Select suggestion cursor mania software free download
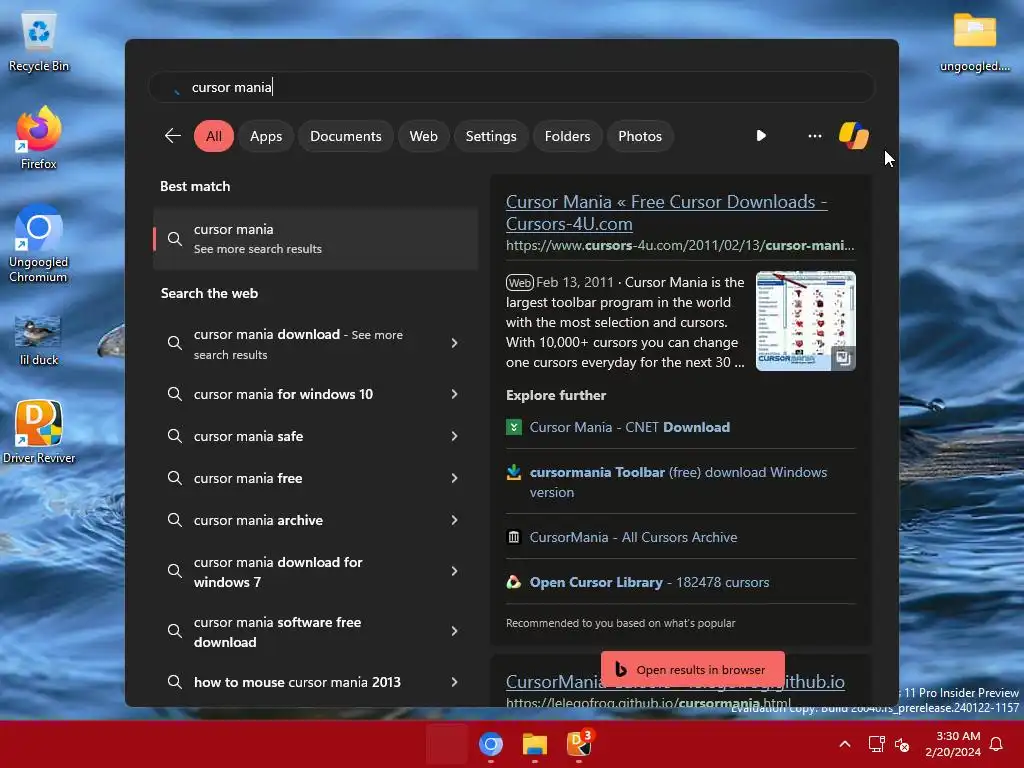The height and width of the screenshot is (768, 1024). (315, 631)
